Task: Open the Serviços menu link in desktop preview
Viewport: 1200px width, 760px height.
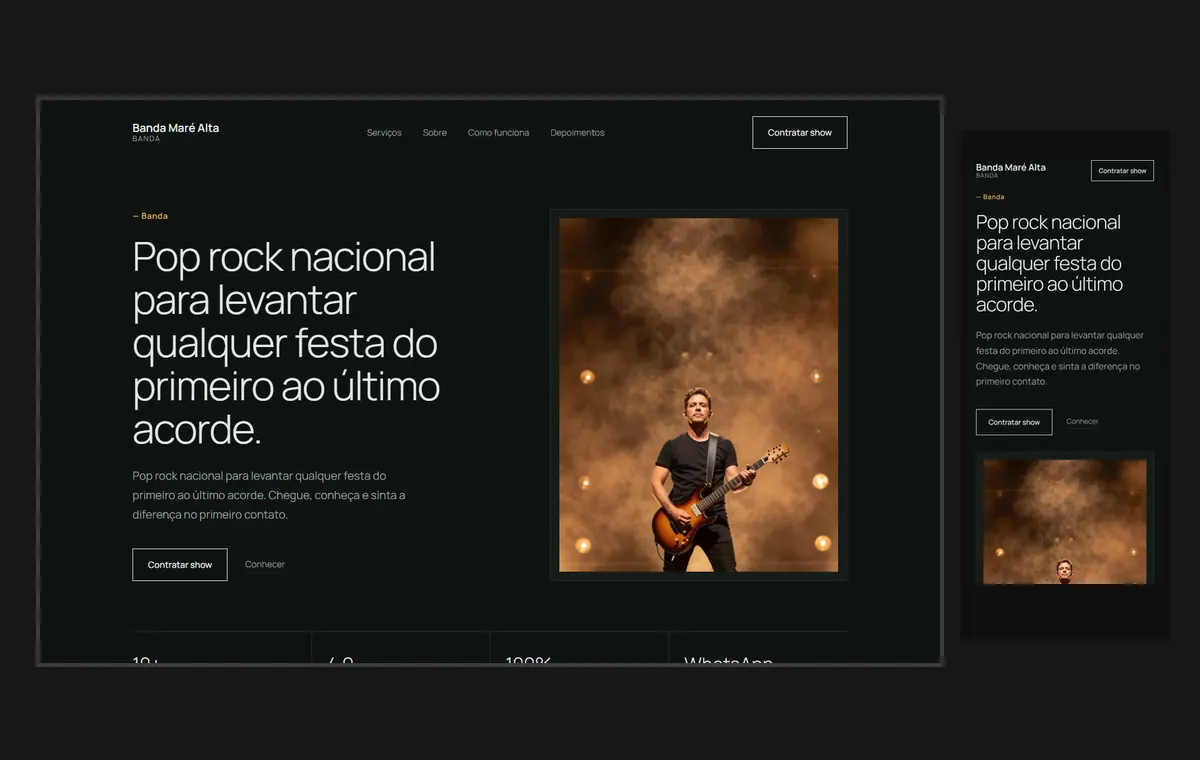Action: click(384, 133)
